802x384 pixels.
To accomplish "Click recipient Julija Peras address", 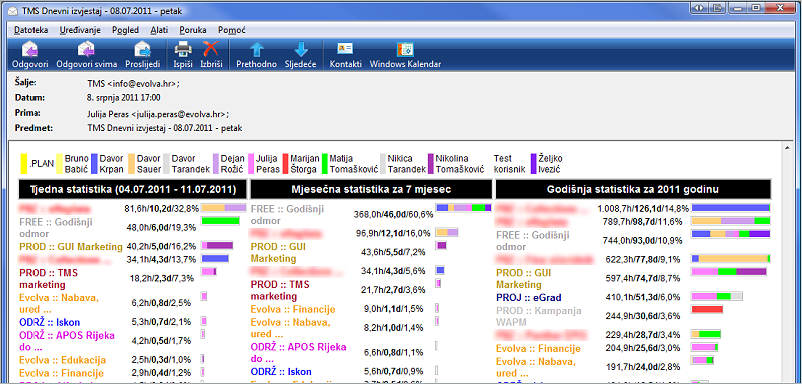I will (158, 114).
